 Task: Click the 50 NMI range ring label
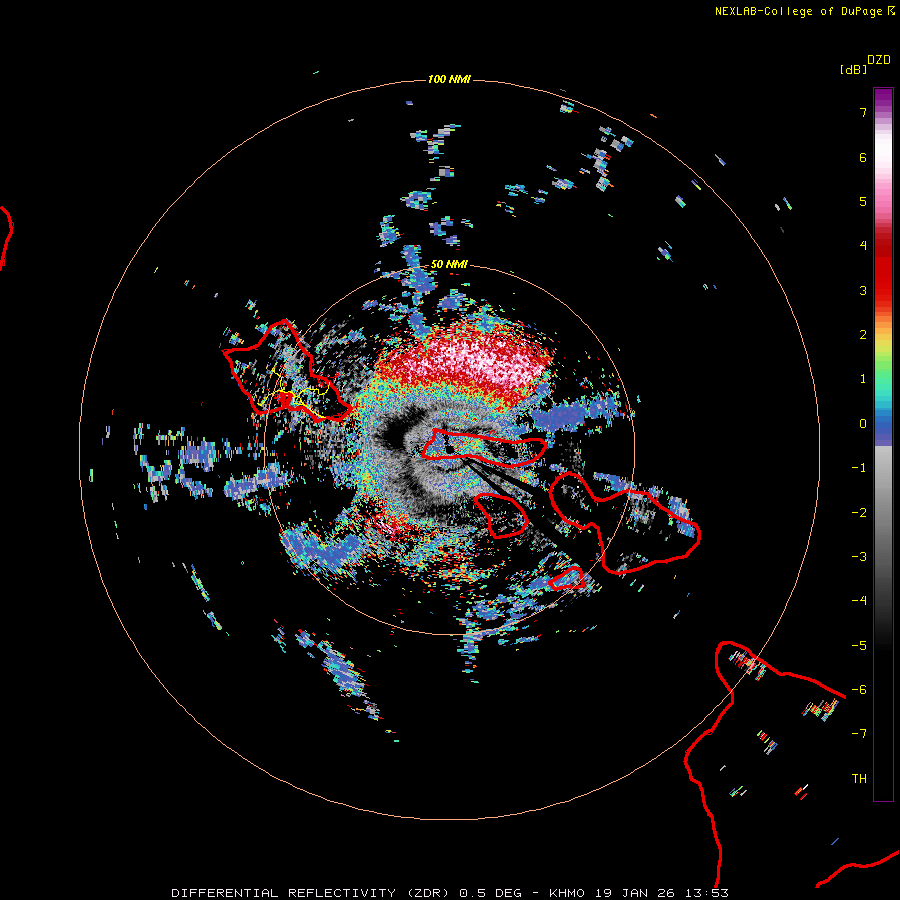[449, 264]
